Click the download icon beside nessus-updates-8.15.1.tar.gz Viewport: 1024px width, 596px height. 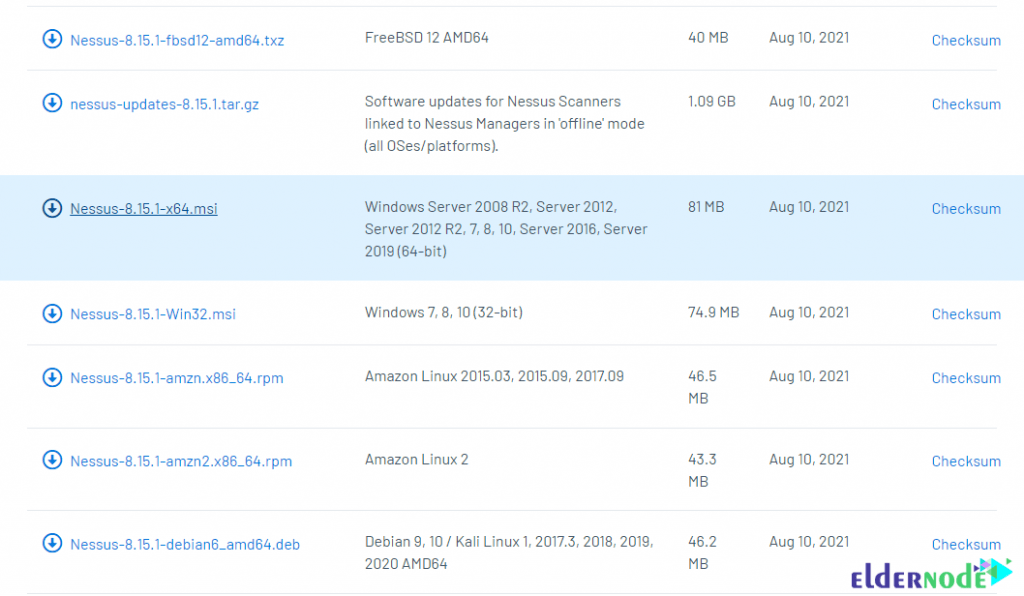[51, 103]
